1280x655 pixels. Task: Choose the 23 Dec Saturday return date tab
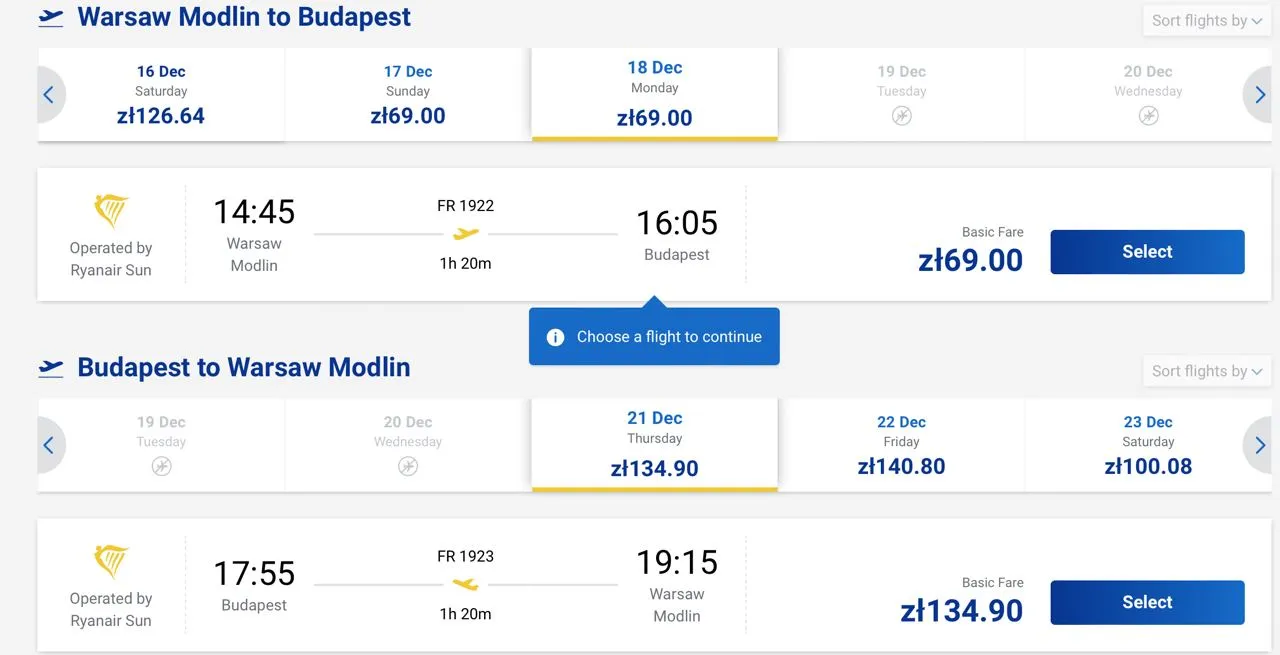[1148, 445]
